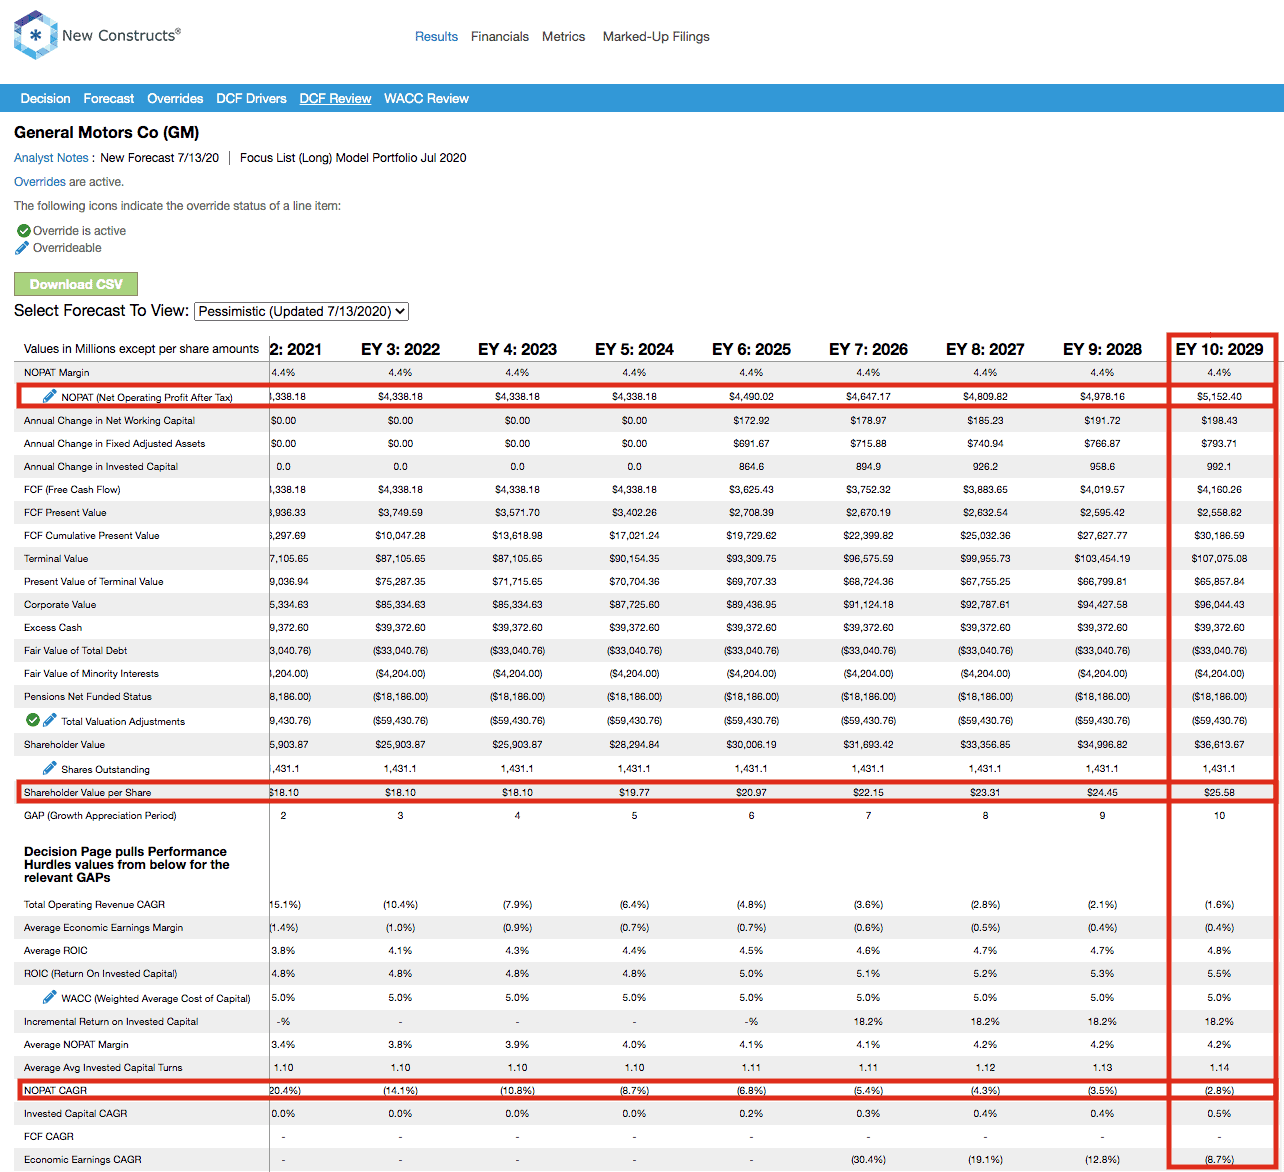Viewport: 1284px width, 1172px height.
Task: Click the New Forecast 7/13/20 note text
Action: [160, 158]
